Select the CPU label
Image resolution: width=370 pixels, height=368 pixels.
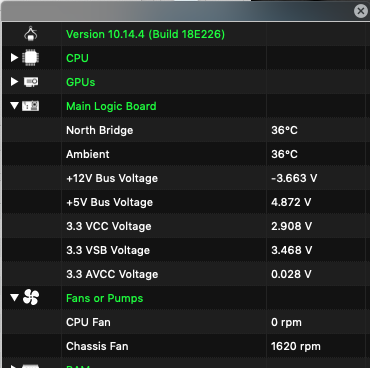77,58
